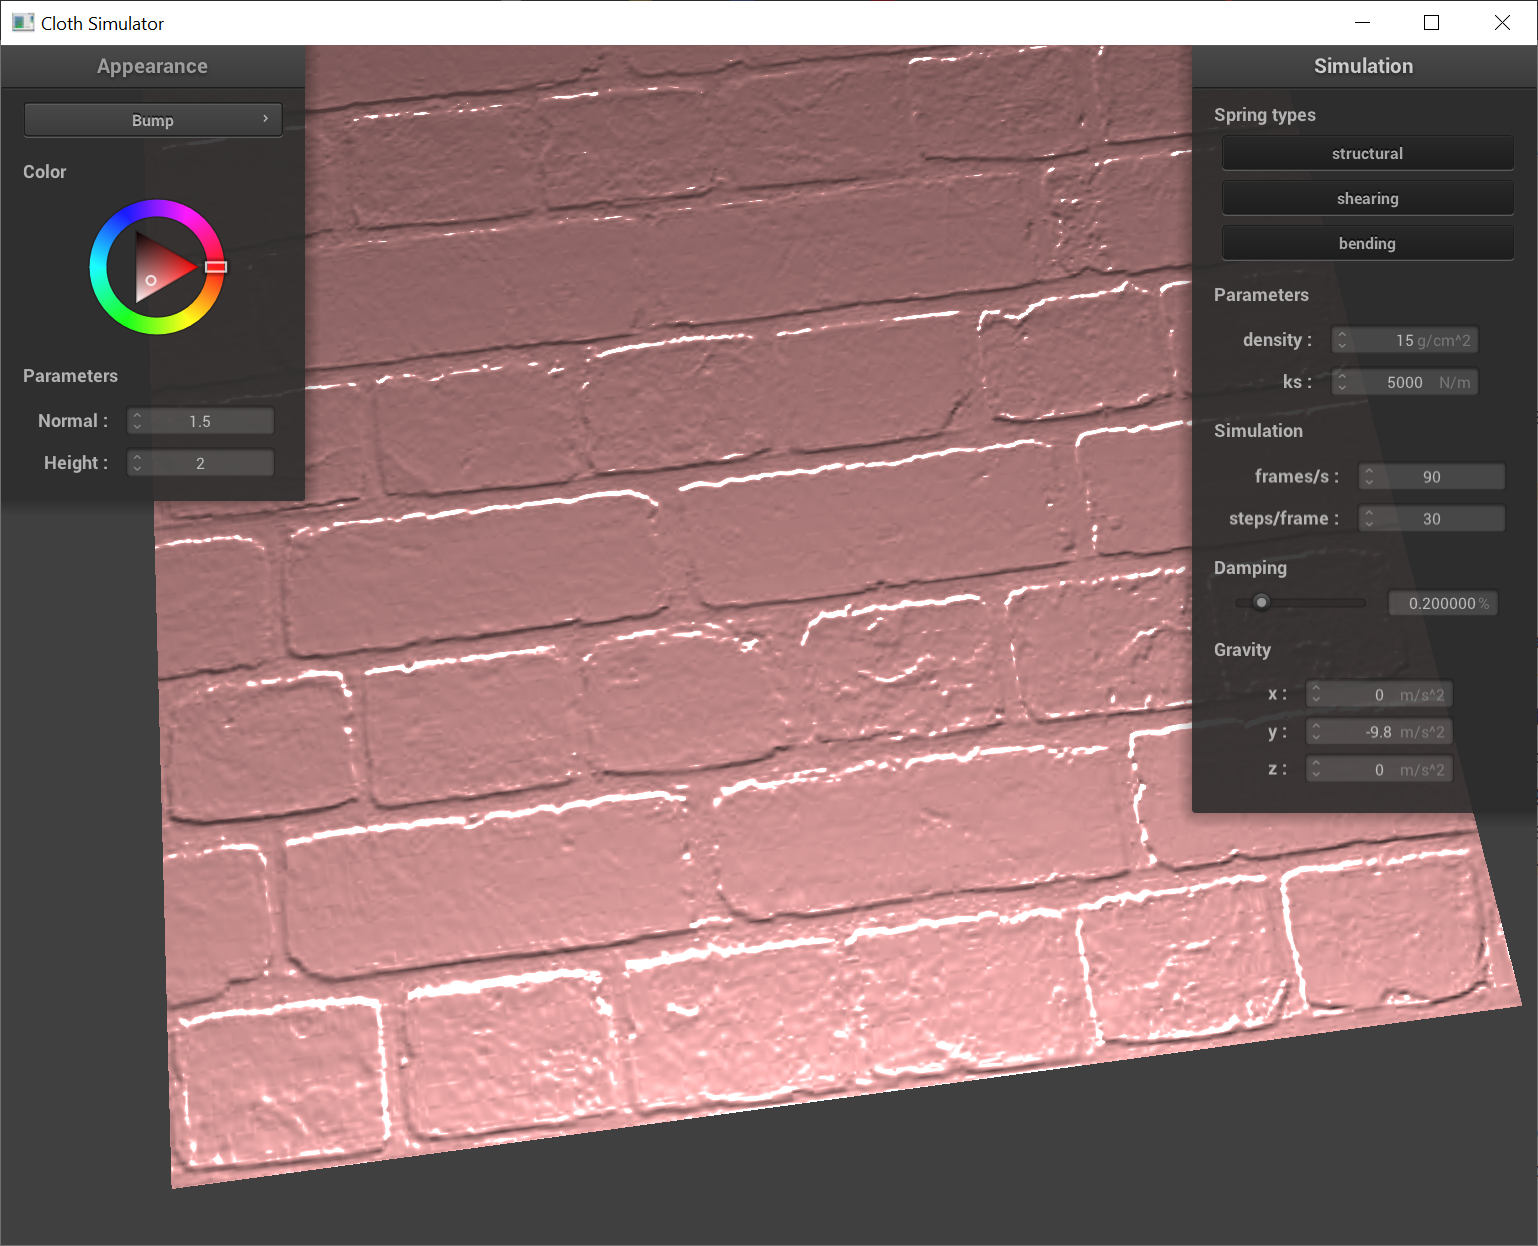
Task: Click the Height stepper arrows
Action: (x=137, y=463)
